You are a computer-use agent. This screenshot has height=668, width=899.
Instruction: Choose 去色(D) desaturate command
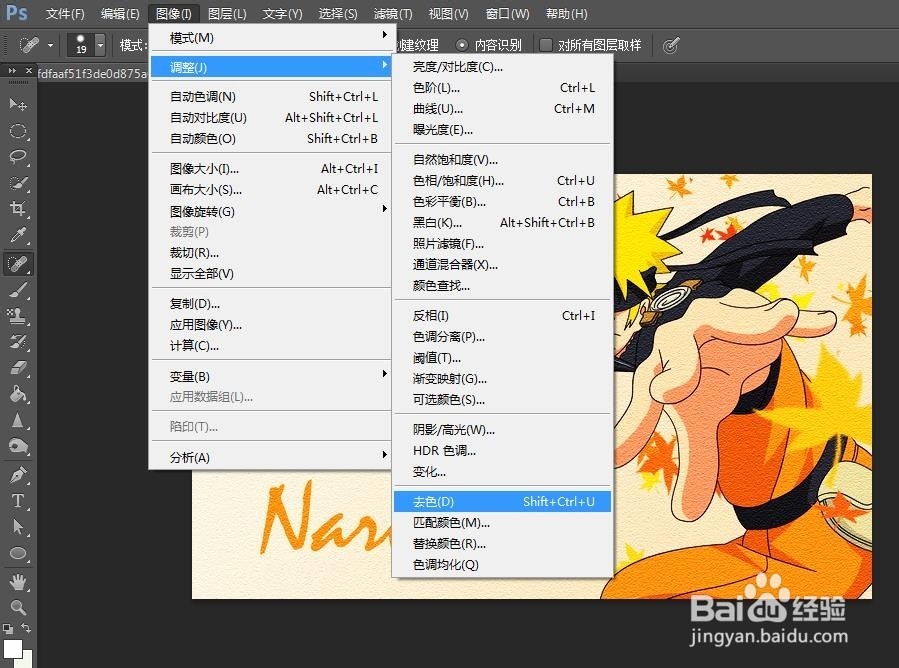(x=502, y=502)
